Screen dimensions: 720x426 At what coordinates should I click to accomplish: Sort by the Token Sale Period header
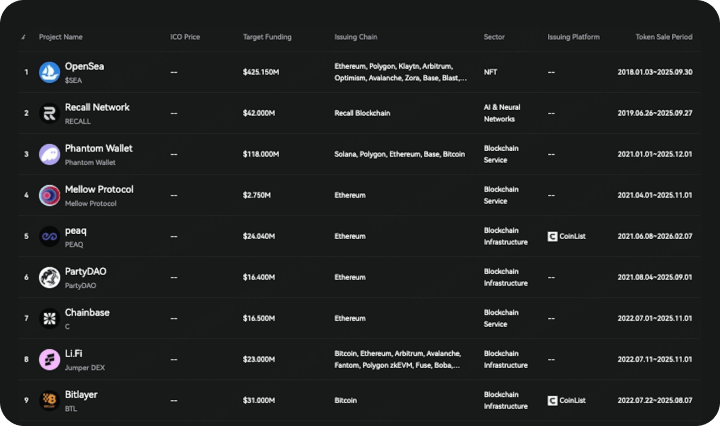(x=663, y=37)
